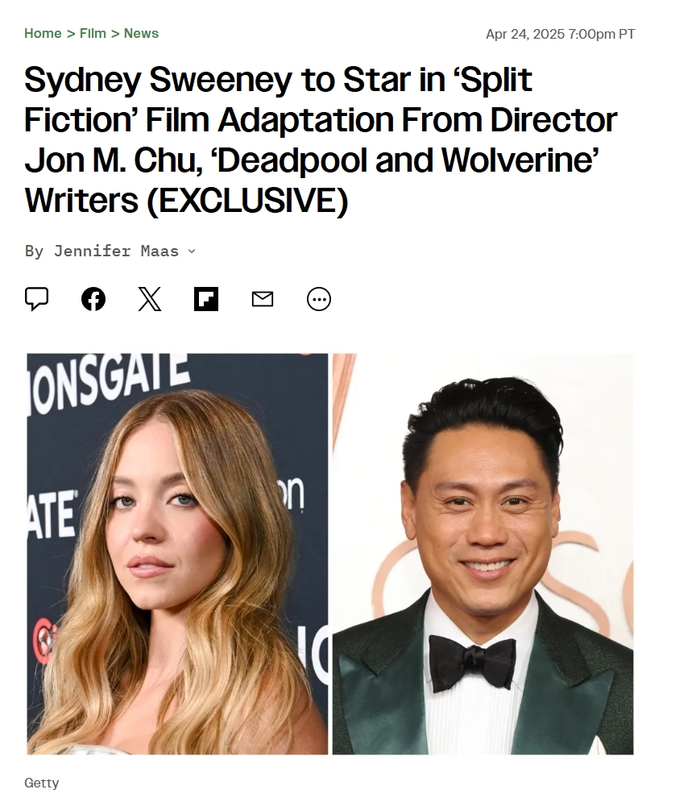Open the News breadcrumb link
This screenshot has height=806, width=700.
(x=141, y=33)
